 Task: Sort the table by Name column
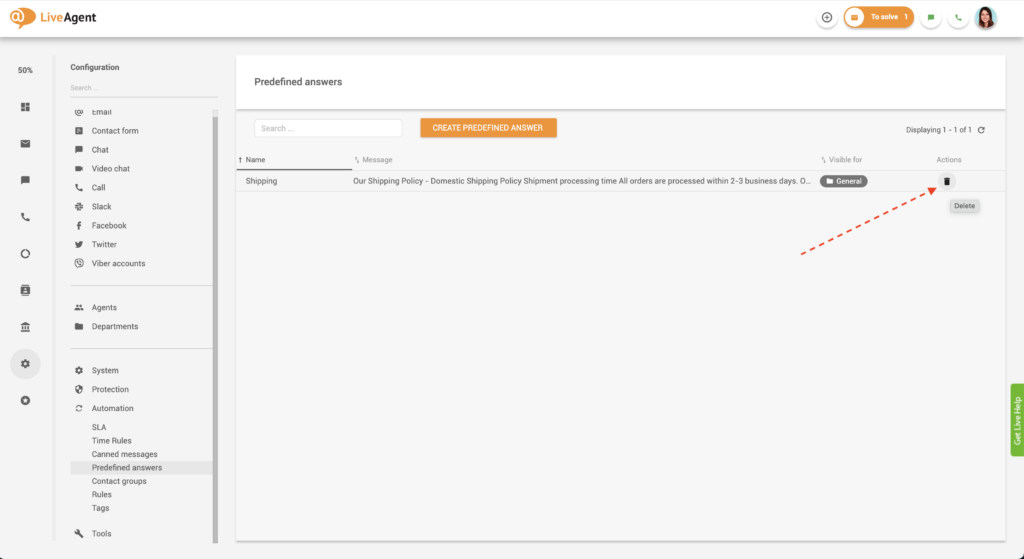pos(256,160)
